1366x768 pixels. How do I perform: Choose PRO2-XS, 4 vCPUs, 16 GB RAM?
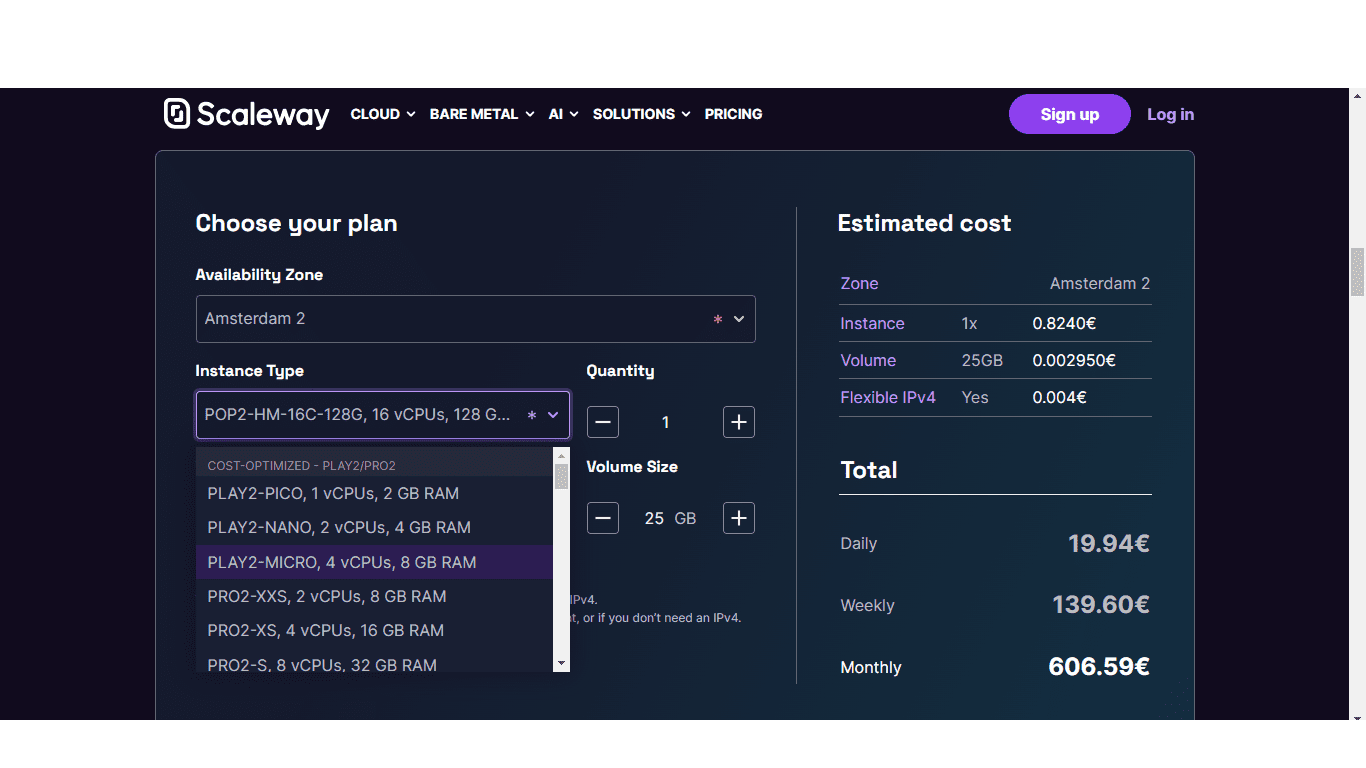pyautogui.click(x=374, y=630)
